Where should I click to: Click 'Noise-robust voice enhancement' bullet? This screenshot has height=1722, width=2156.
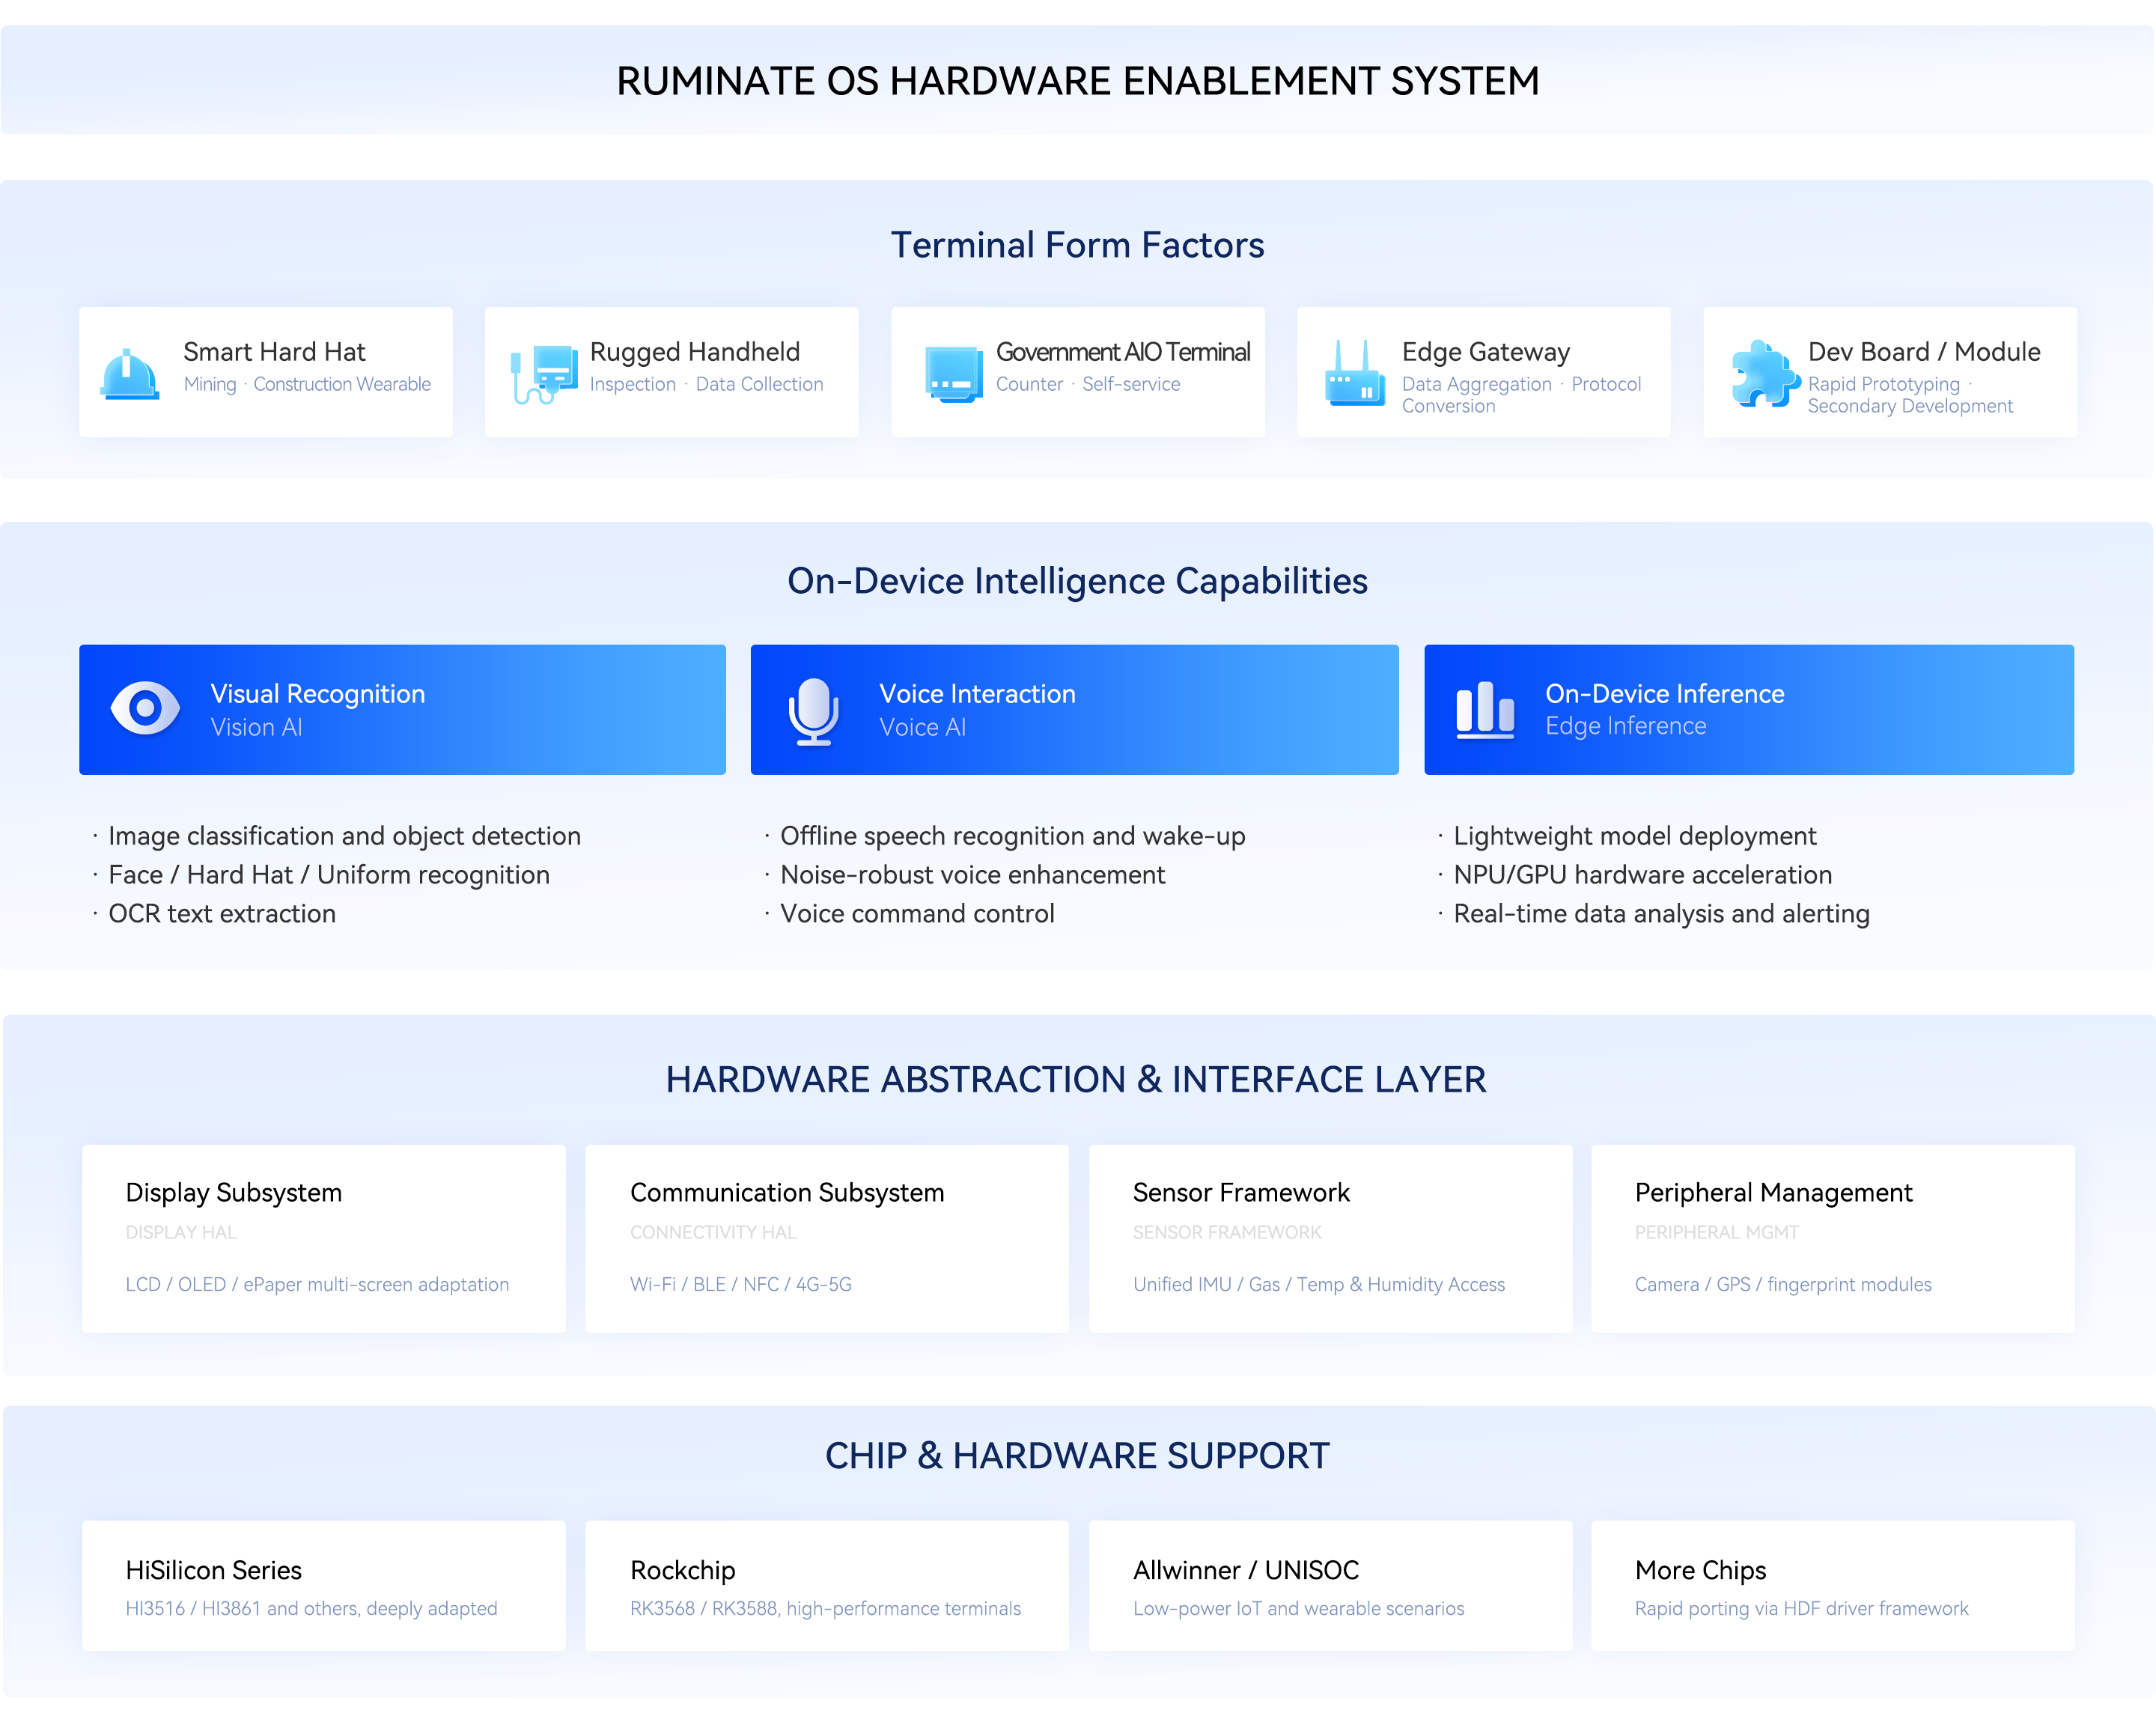point(973,875)
